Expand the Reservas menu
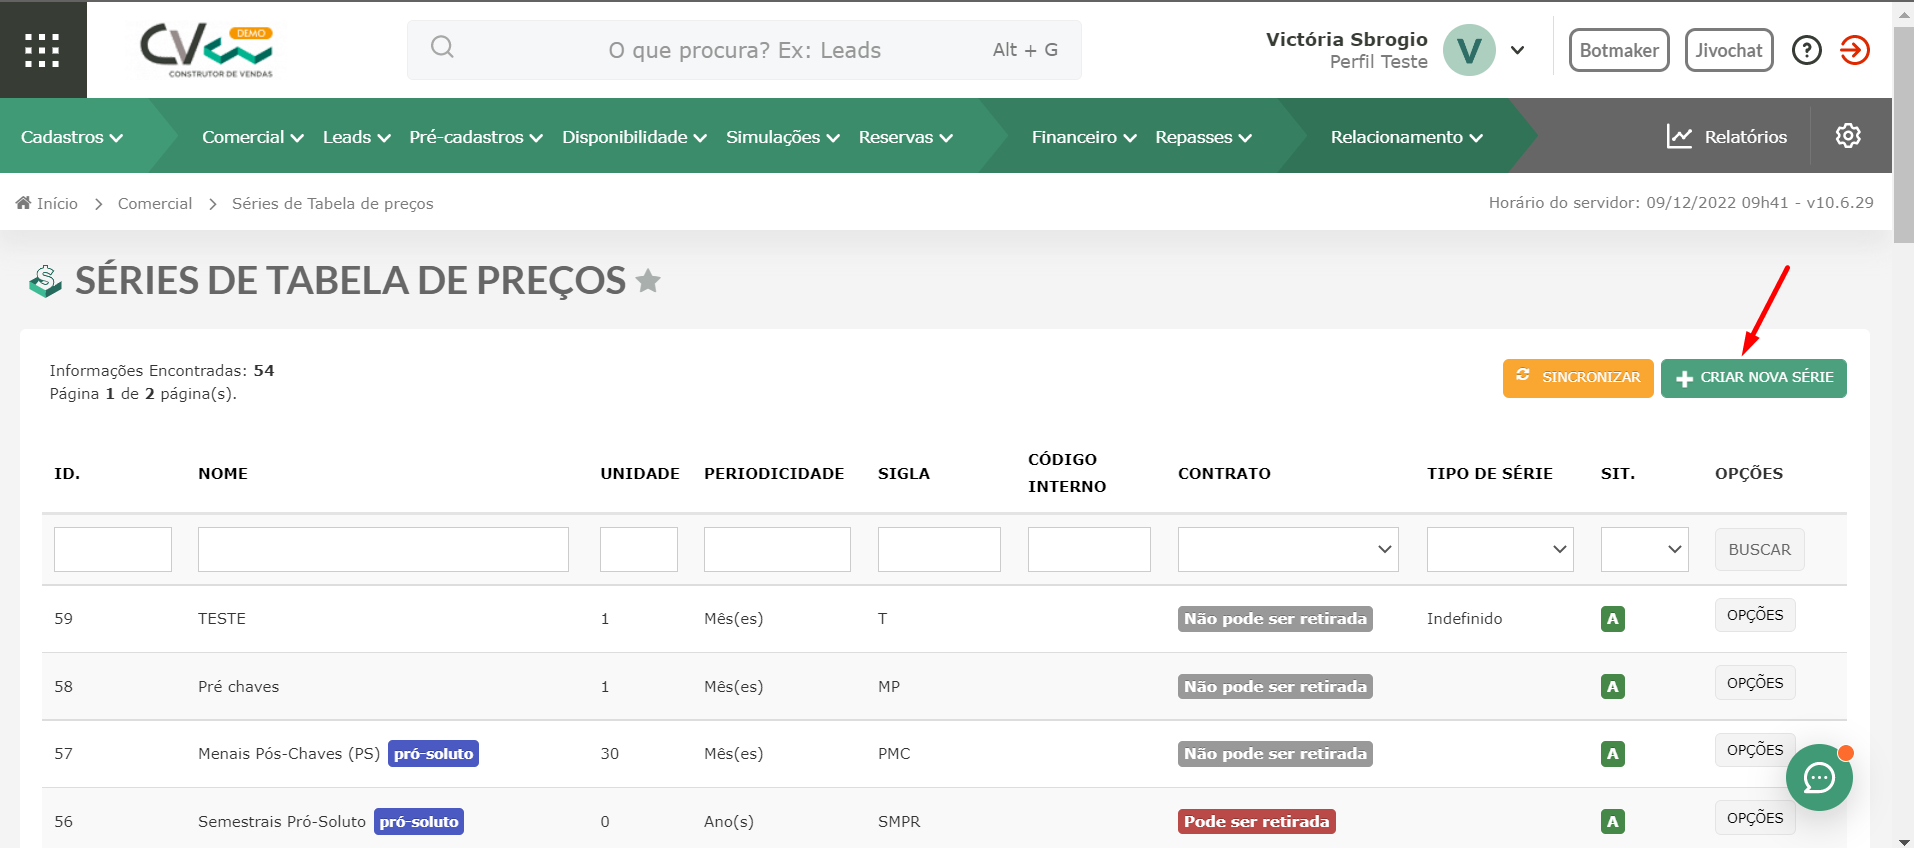The height and width of the screenshot is (848, 1914). [905, 137]
